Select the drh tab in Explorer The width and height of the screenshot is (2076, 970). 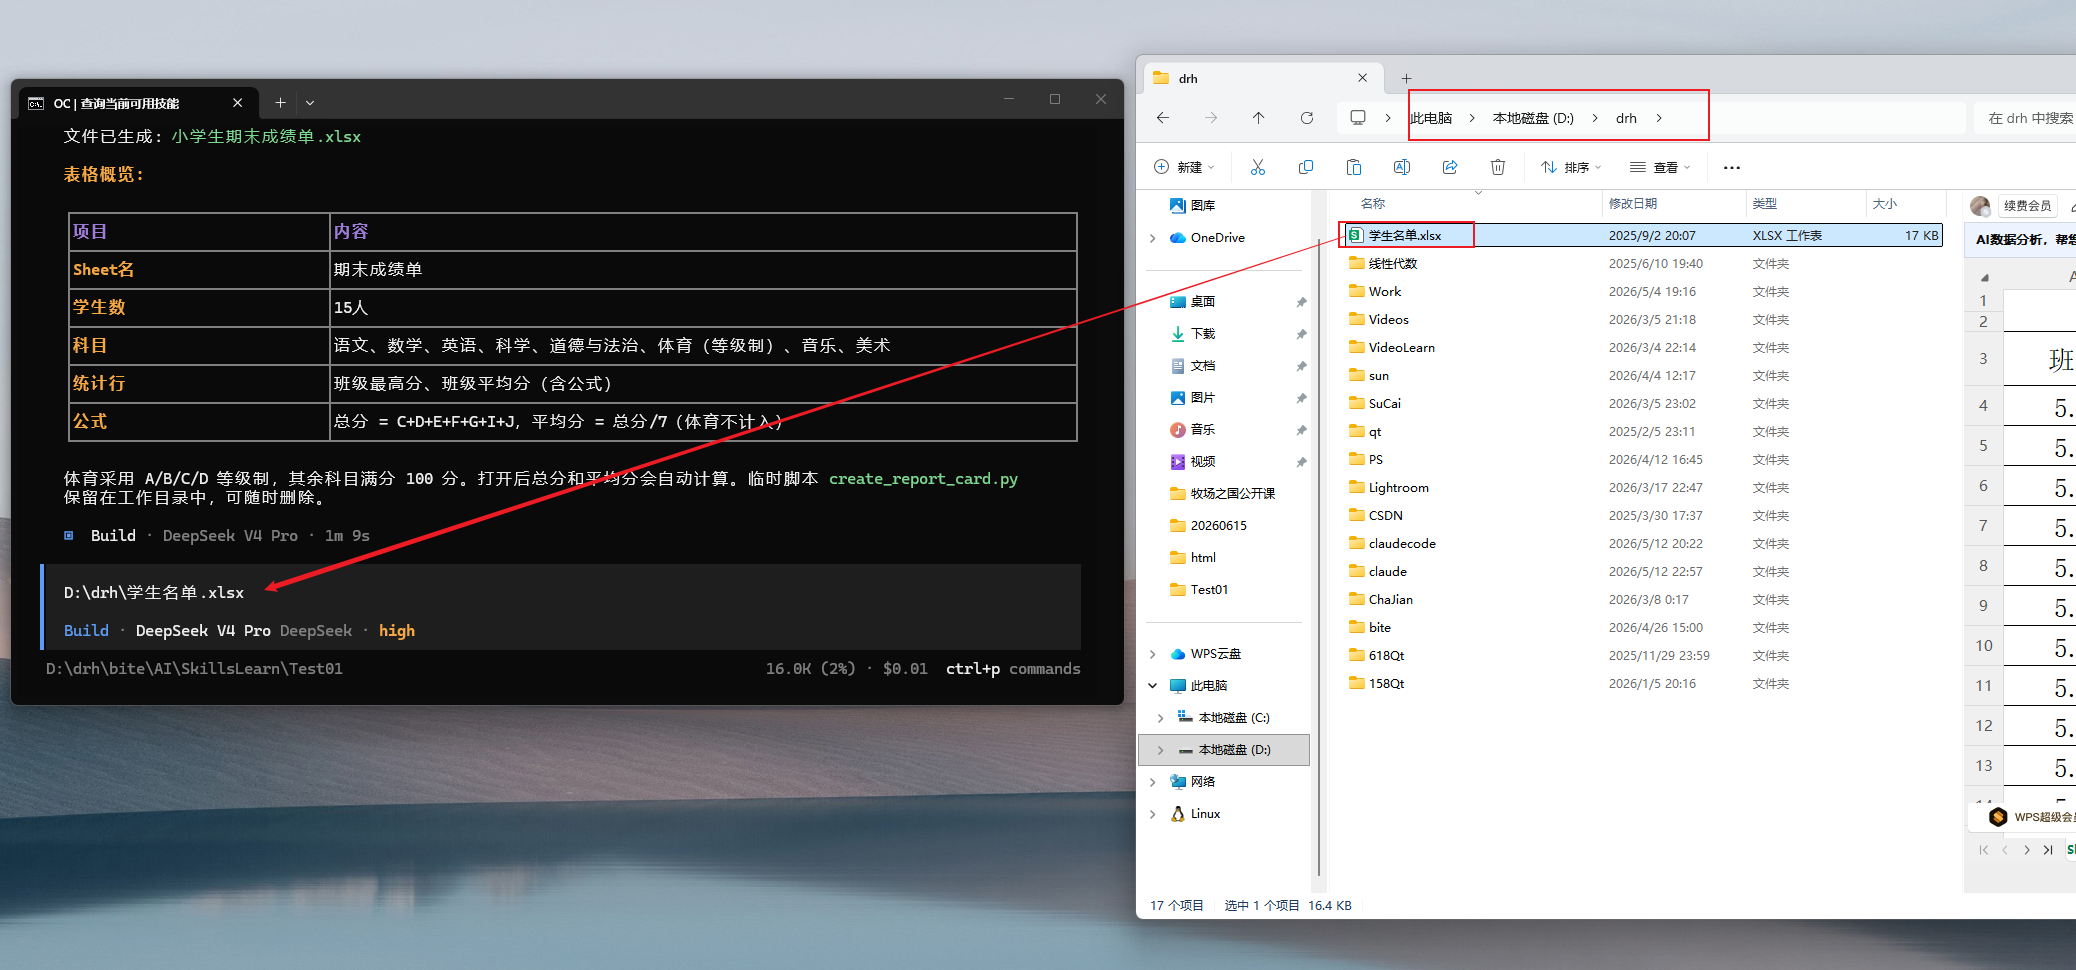pos(1263,78)
